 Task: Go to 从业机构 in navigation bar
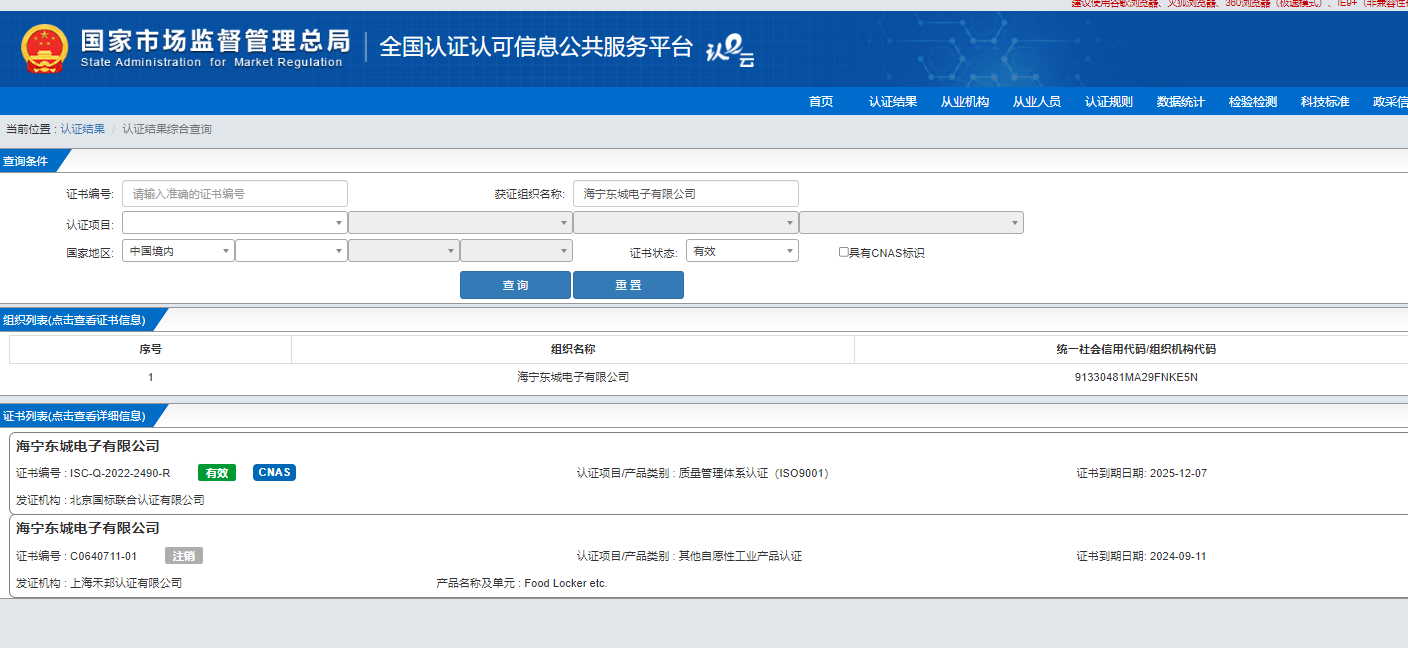pyautogui.click(x=964, y=102)
